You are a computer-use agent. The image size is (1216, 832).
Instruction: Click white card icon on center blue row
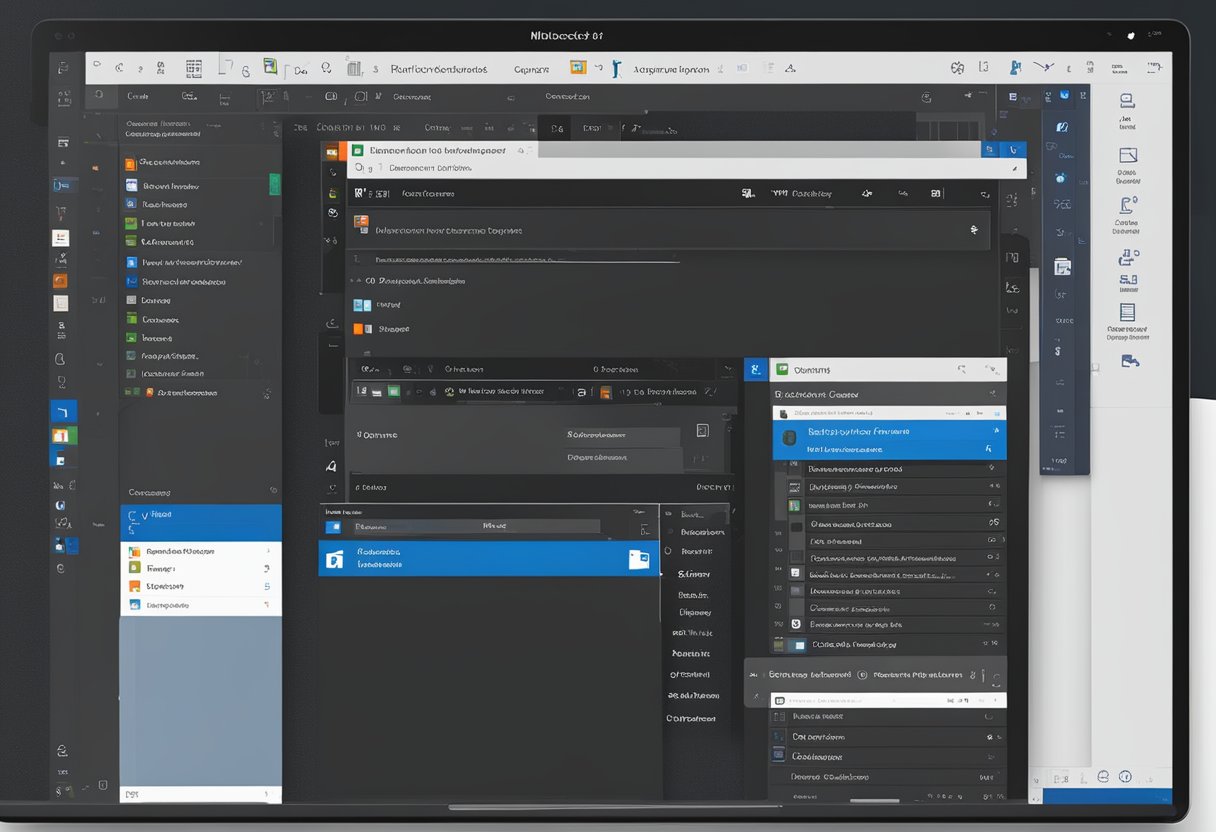click(638, 559)
